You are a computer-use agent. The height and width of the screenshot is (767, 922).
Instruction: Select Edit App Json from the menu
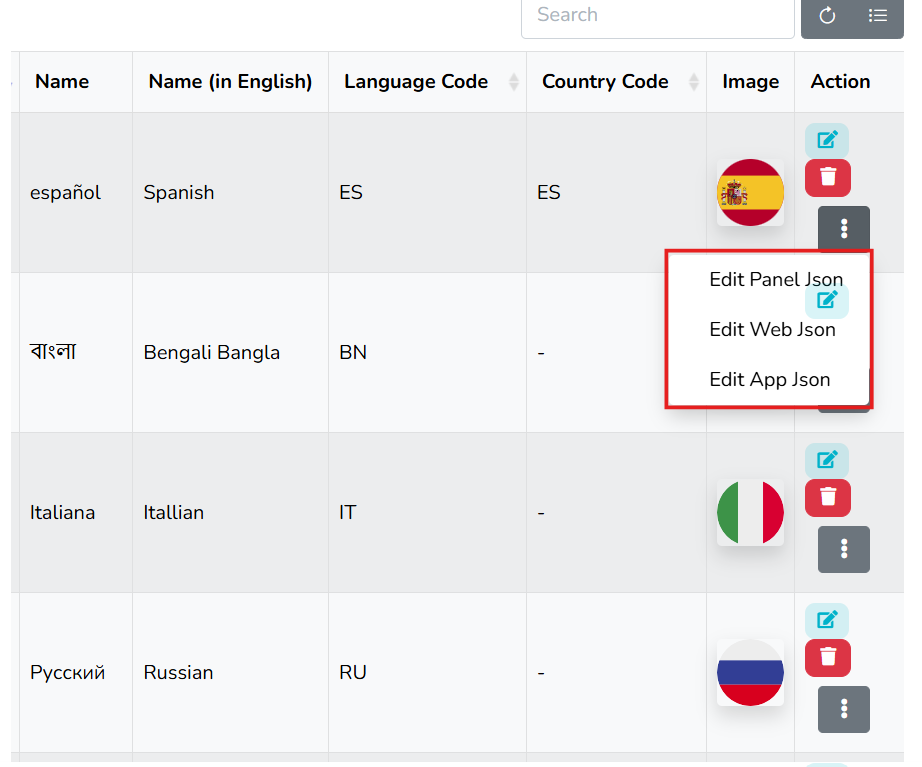pyautogui.click(x=768, y=379)
